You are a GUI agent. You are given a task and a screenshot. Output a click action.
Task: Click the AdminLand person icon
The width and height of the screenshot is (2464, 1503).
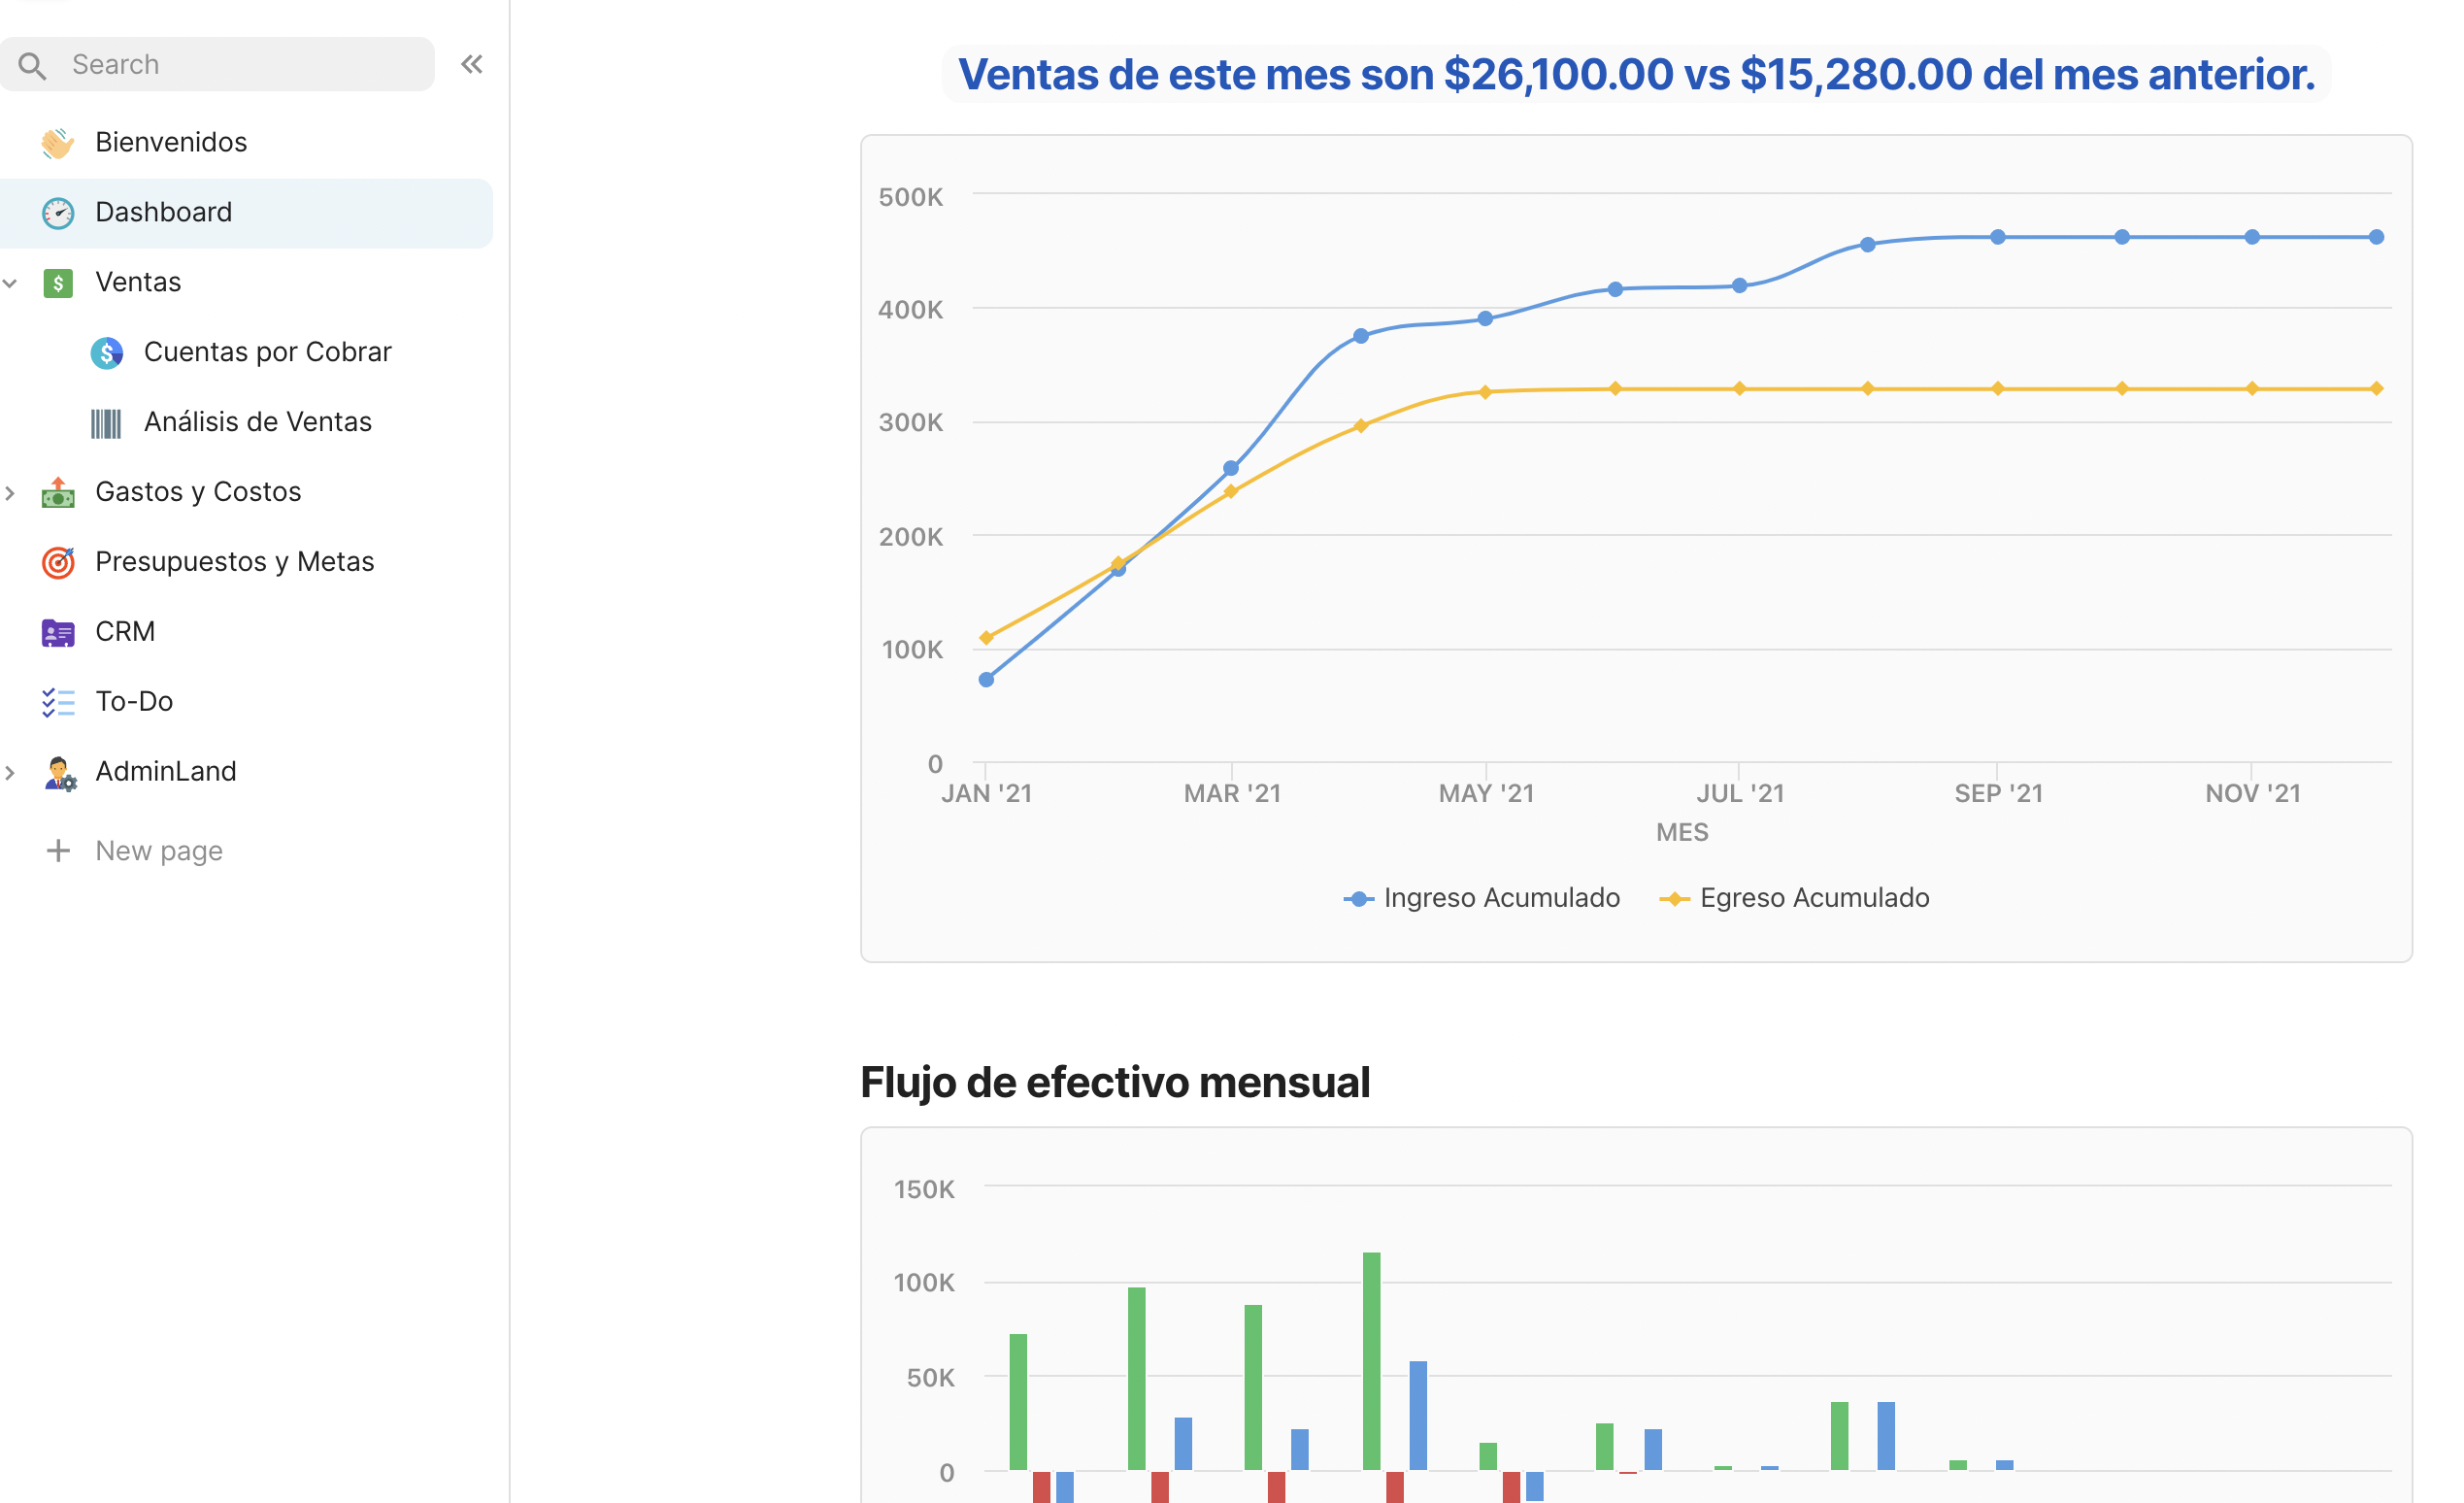[x=59, y=773]
